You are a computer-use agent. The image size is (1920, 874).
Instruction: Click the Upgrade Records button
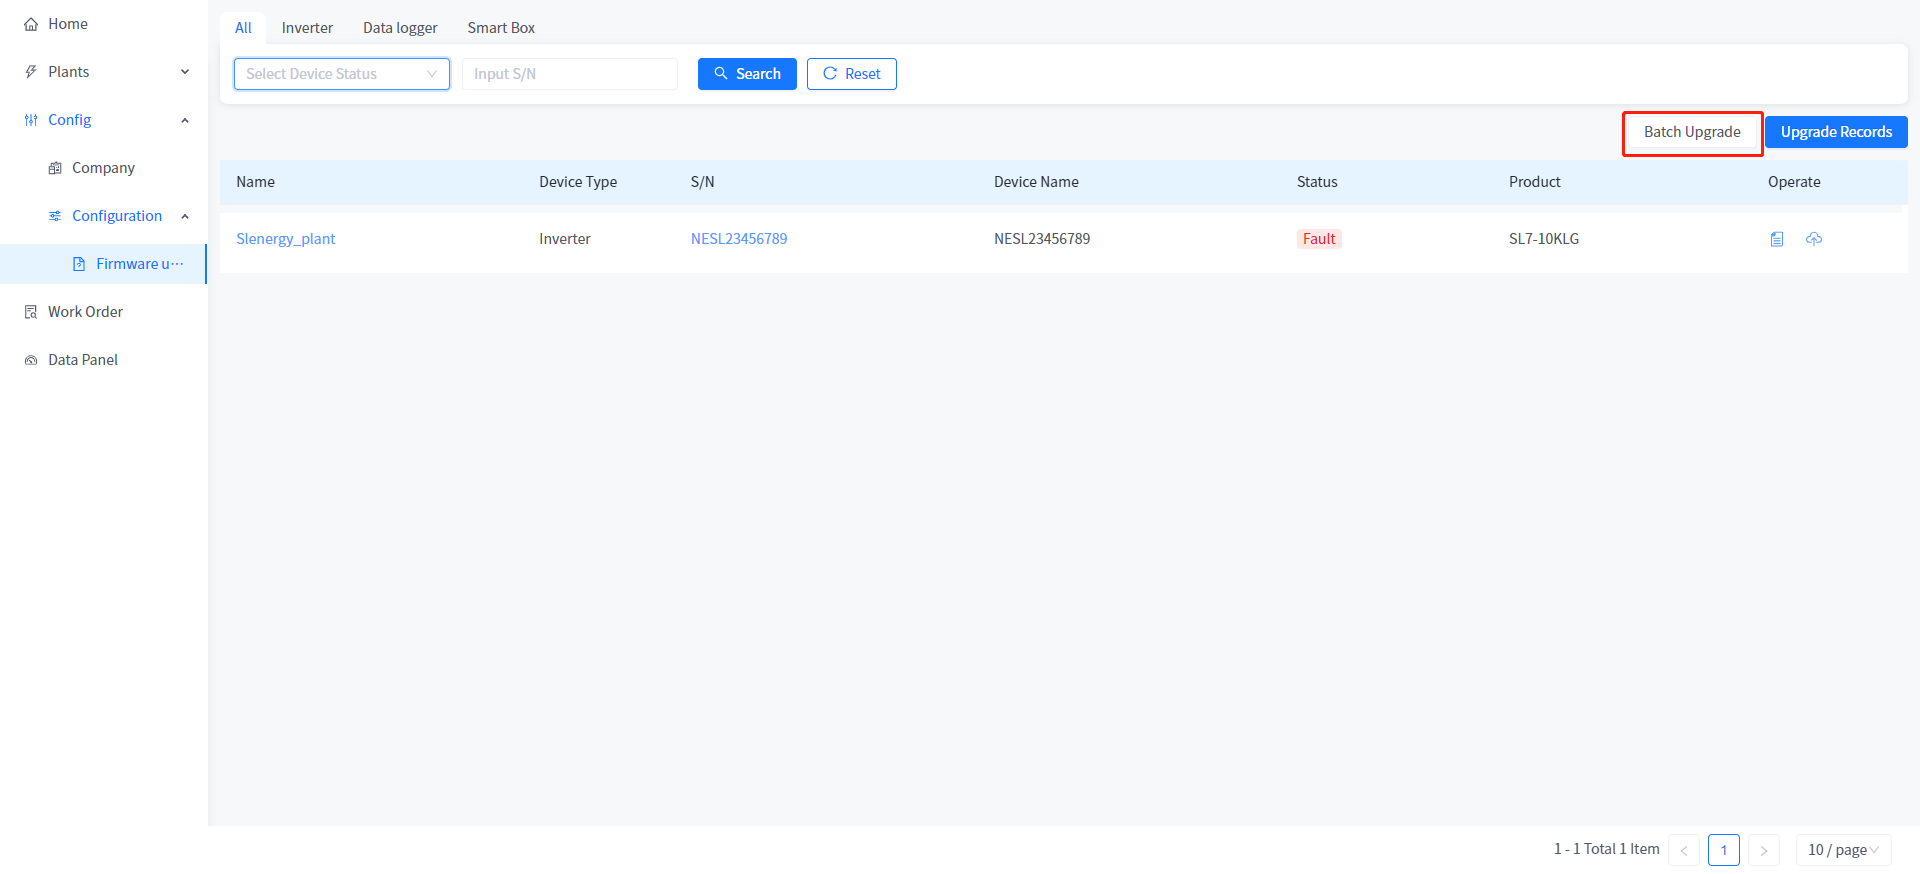[x=1835, y=132]
